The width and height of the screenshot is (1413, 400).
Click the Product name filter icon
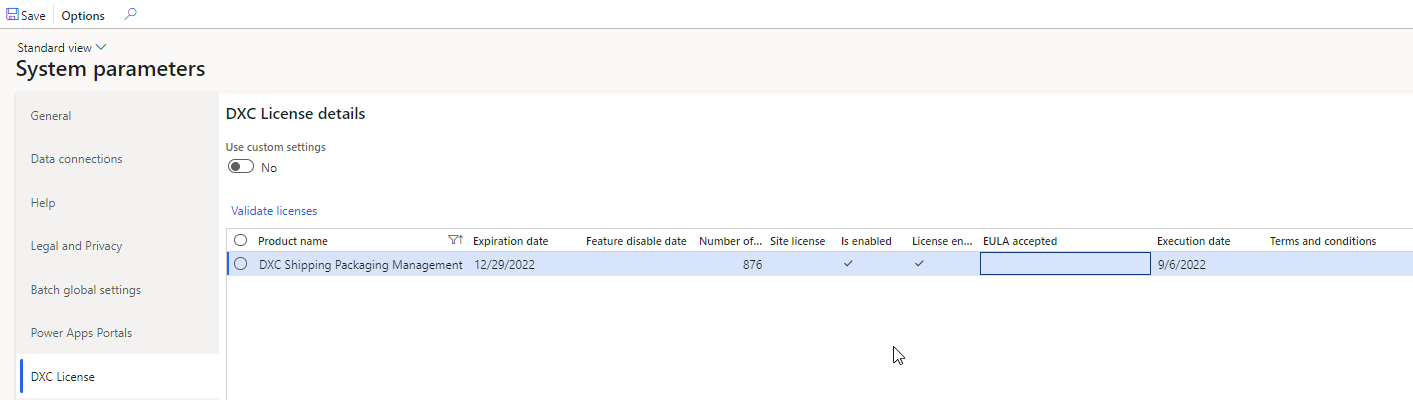[x=455, y=241]
